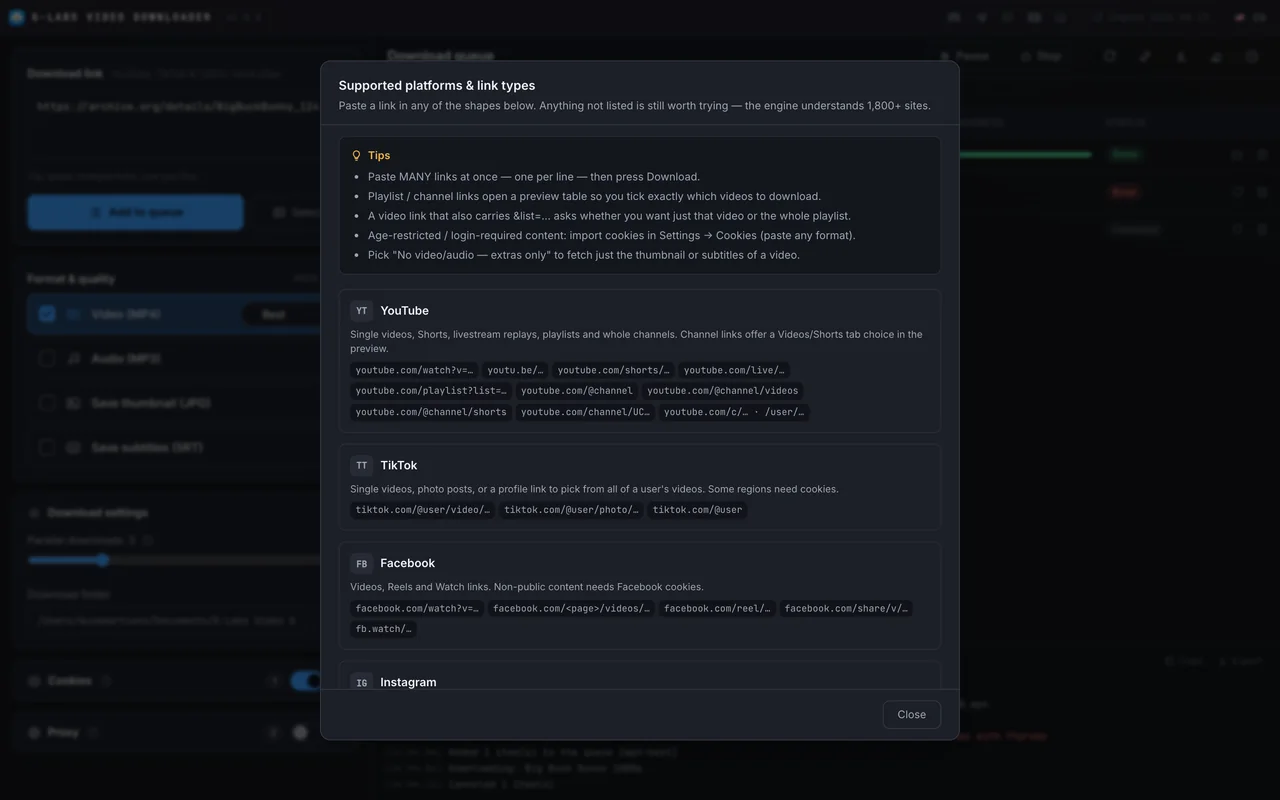Select the youtube.com/watch?v=… link chip
Screen dimensions: 1280x800
414,370
